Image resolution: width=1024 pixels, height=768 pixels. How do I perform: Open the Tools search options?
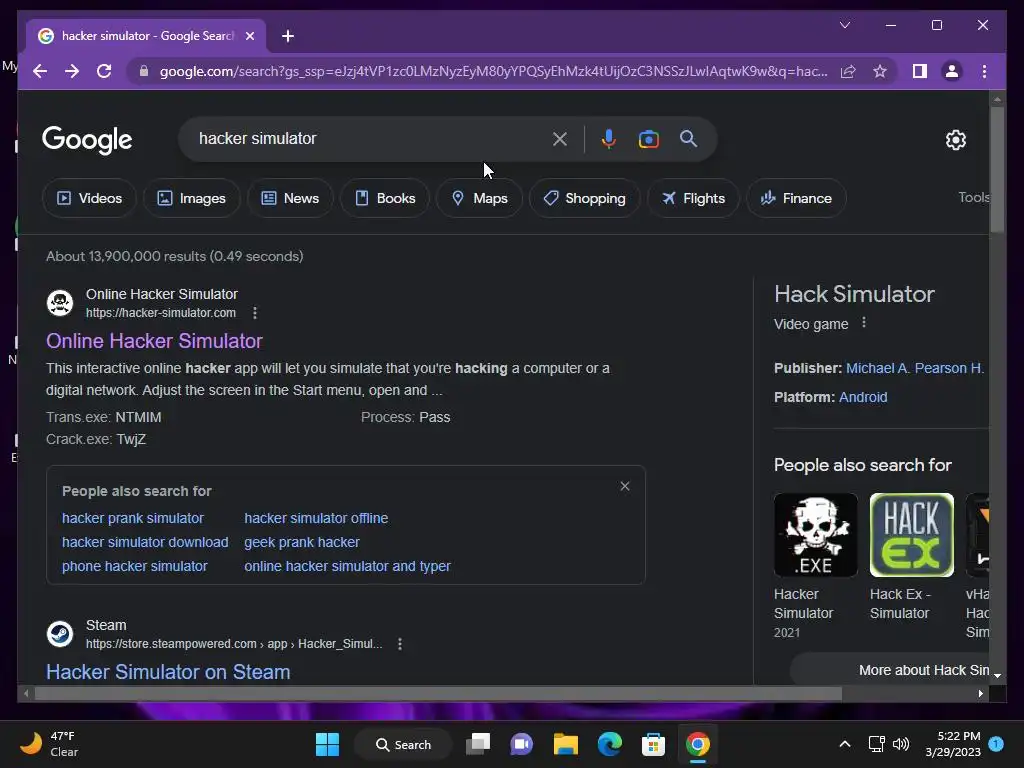click(973, 197)
